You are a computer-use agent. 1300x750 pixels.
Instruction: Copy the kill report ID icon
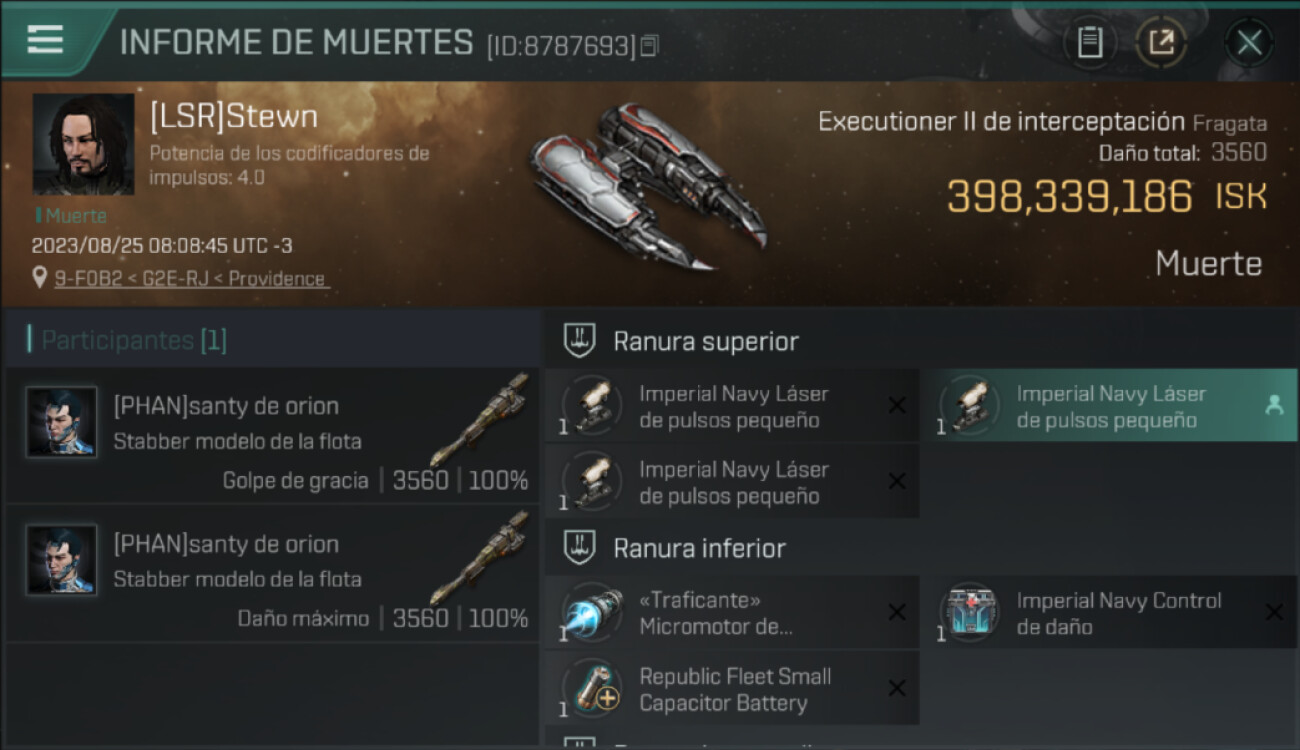649,46
